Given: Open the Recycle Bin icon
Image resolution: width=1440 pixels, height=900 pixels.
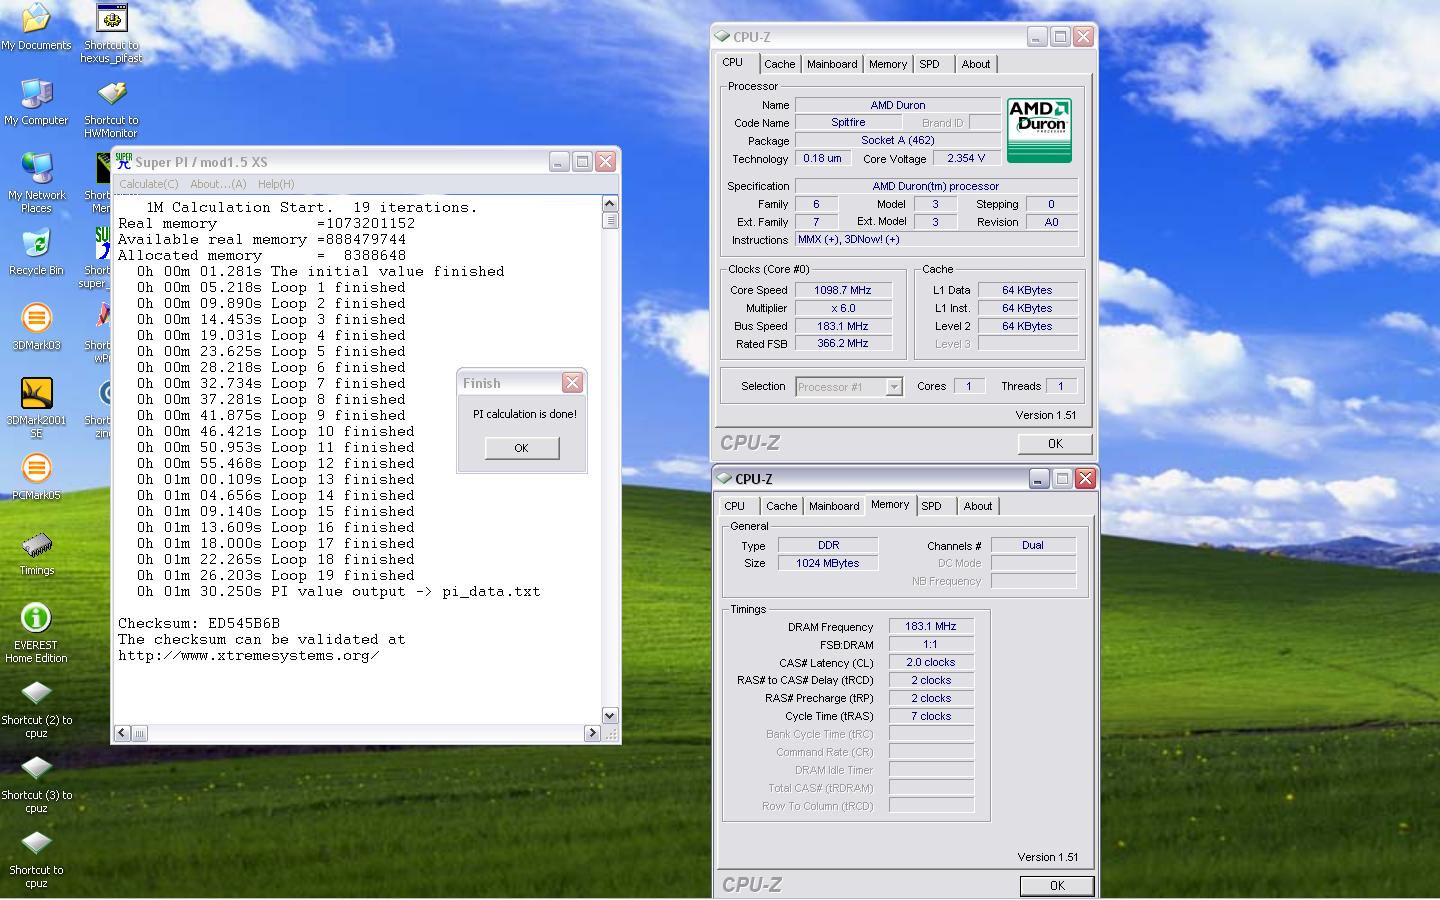Looking at the screenshot, I should tap(36, 252).
